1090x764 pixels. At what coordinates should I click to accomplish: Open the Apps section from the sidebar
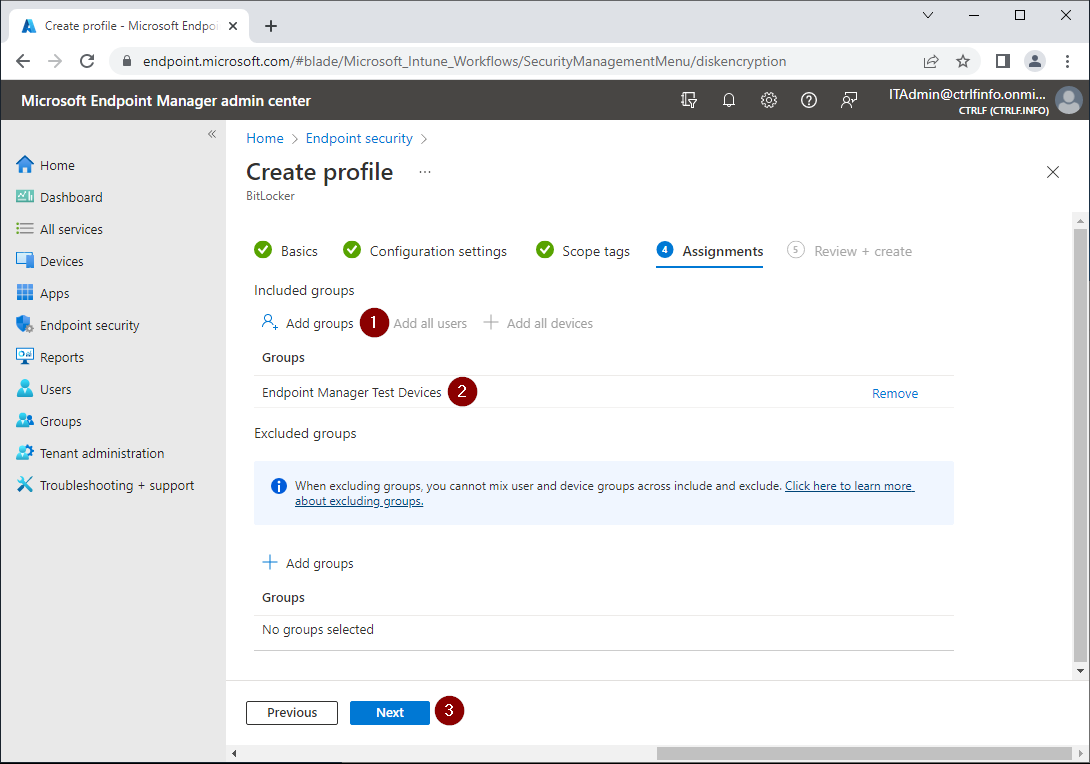coord(24,292)
